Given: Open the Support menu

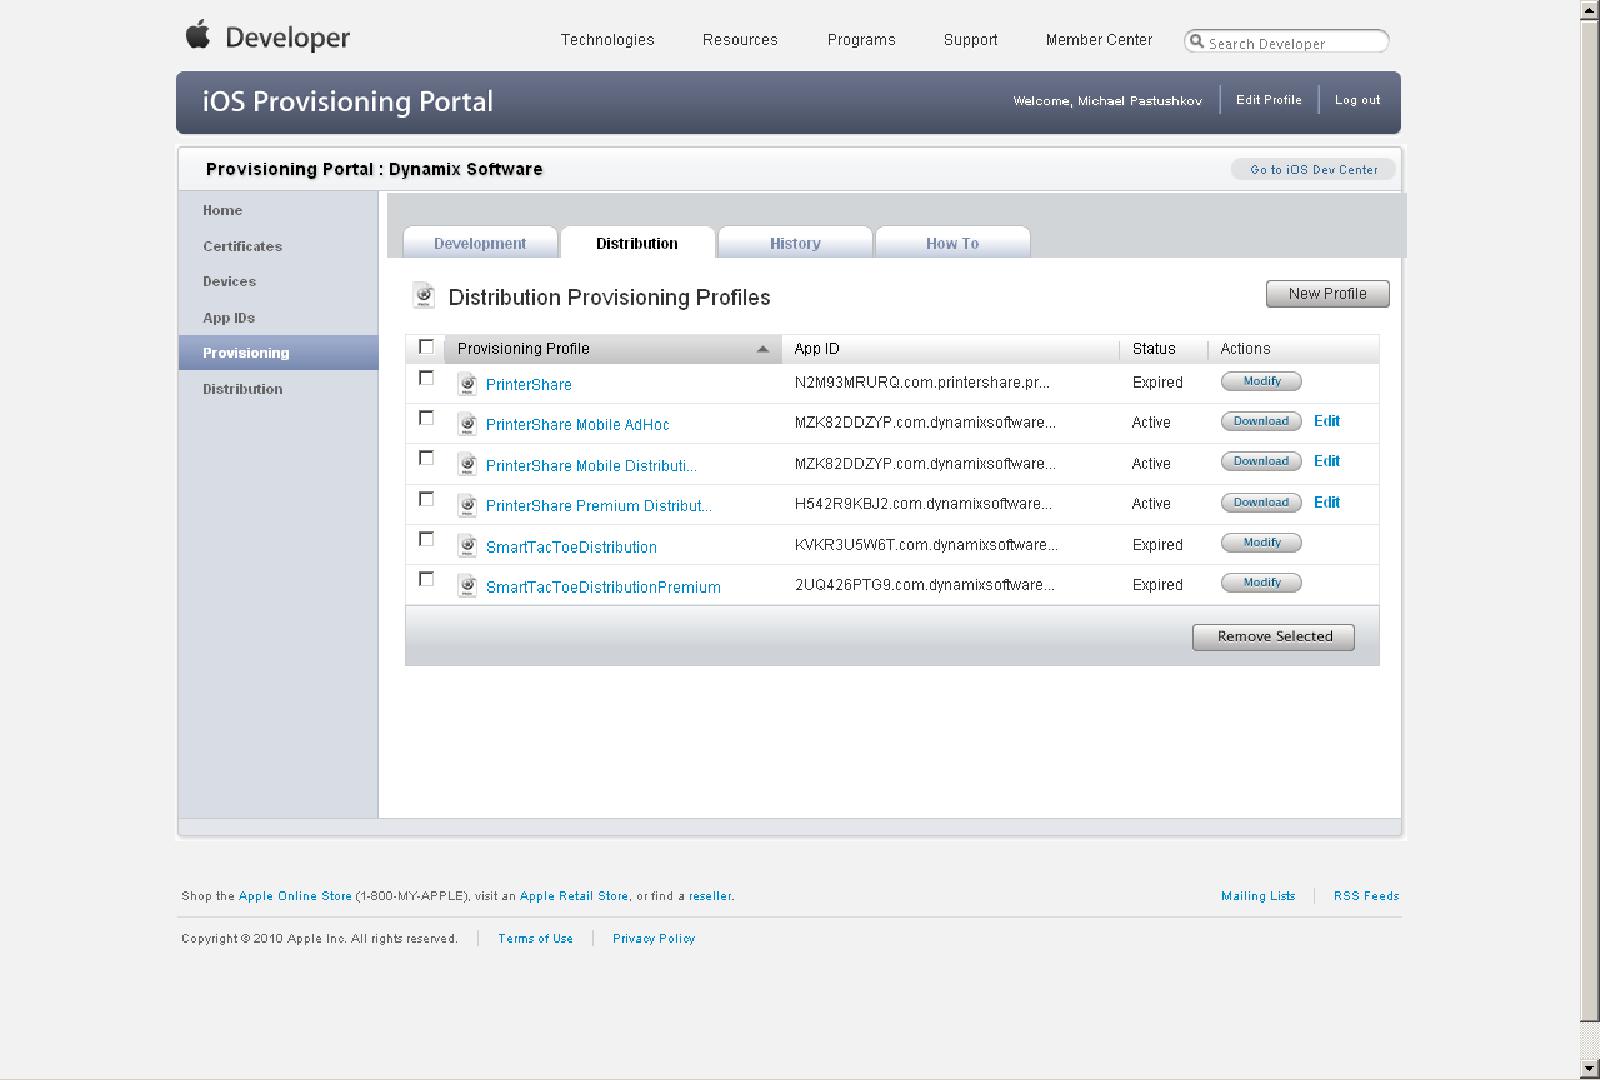Looking at the screenshot, I should [x=970, y=40].
